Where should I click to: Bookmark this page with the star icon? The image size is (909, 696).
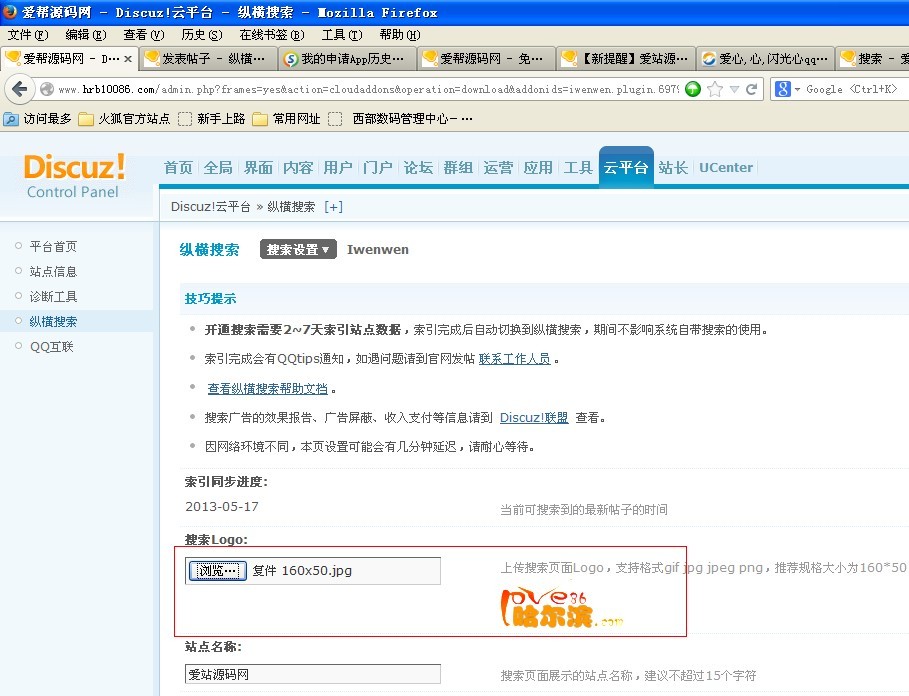[x=715, y=89]
